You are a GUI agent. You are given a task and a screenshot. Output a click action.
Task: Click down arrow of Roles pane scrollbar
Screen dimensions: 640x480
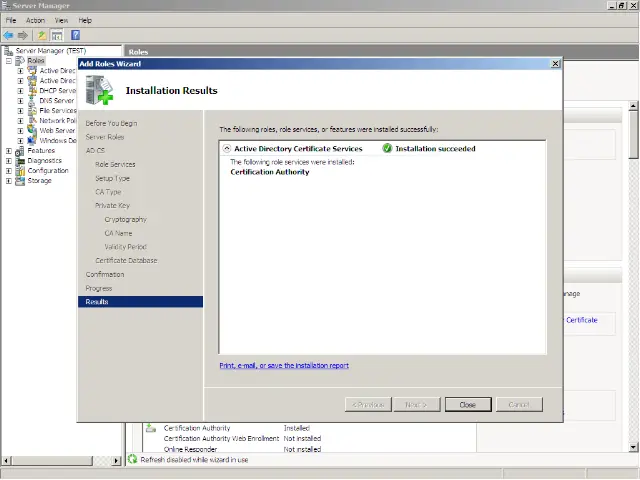633,447
